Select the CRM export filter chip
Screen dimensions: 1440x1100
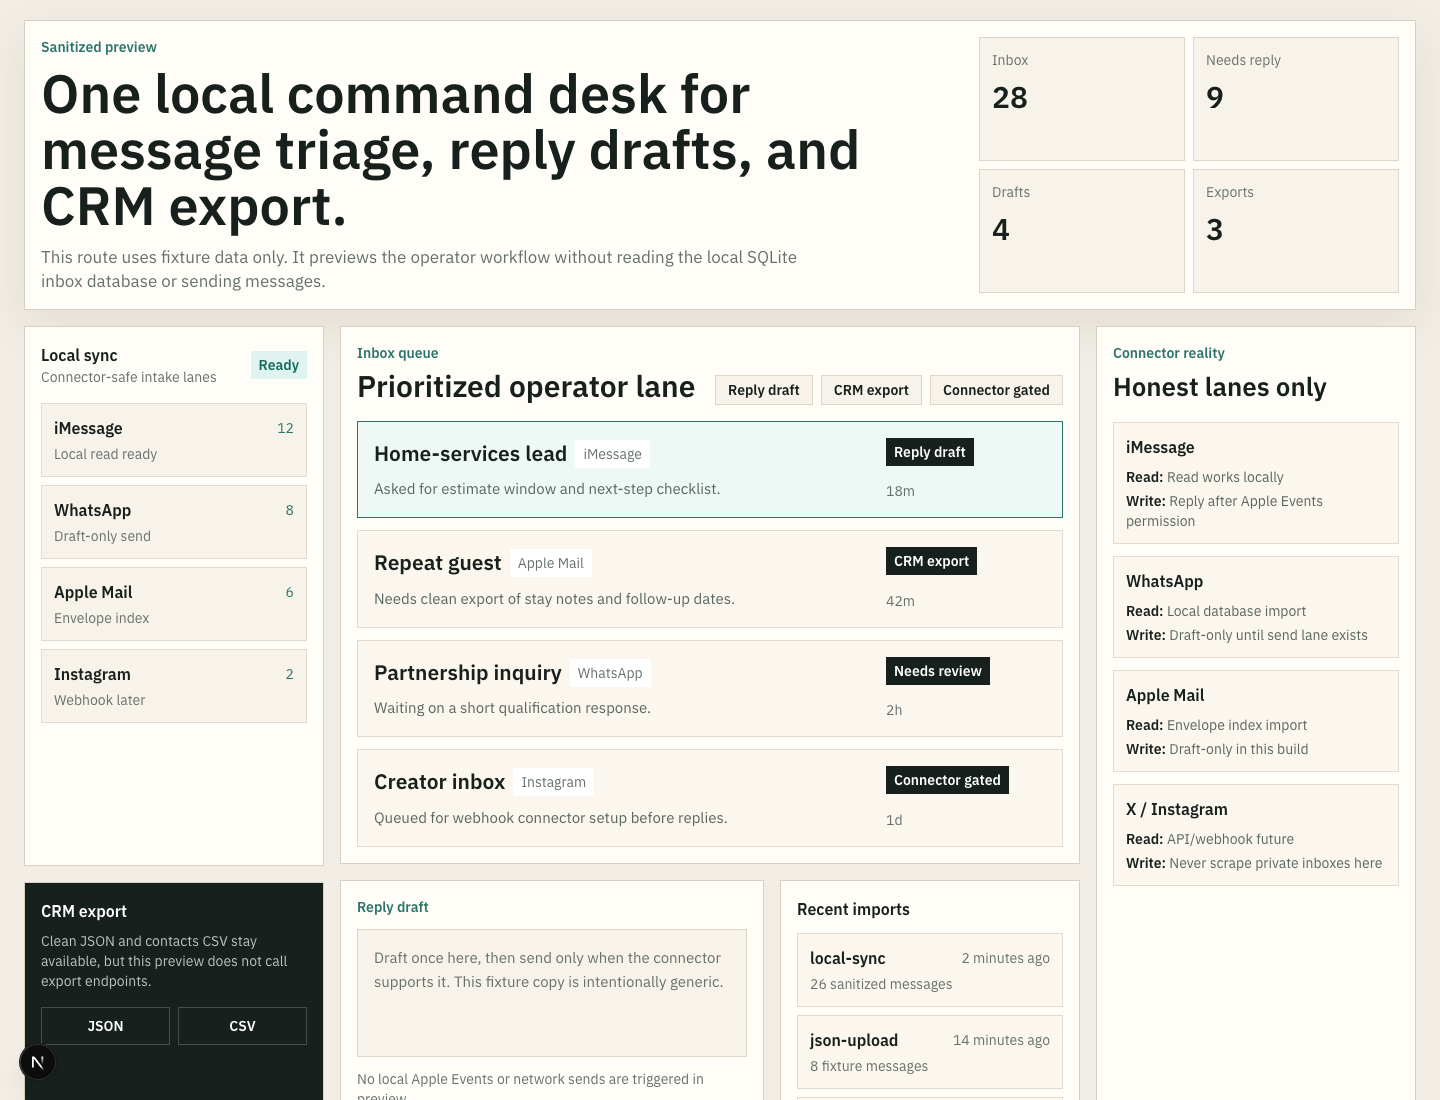point(871,390)
